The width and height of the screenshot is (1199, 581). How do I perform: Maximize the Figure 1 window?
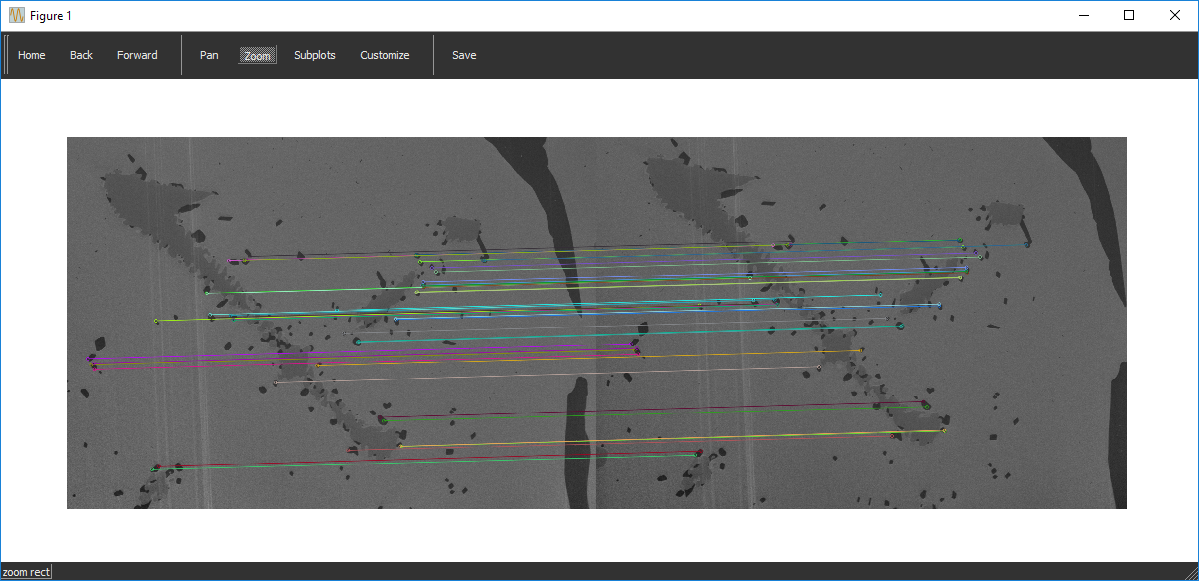(x=1129, y=15)
